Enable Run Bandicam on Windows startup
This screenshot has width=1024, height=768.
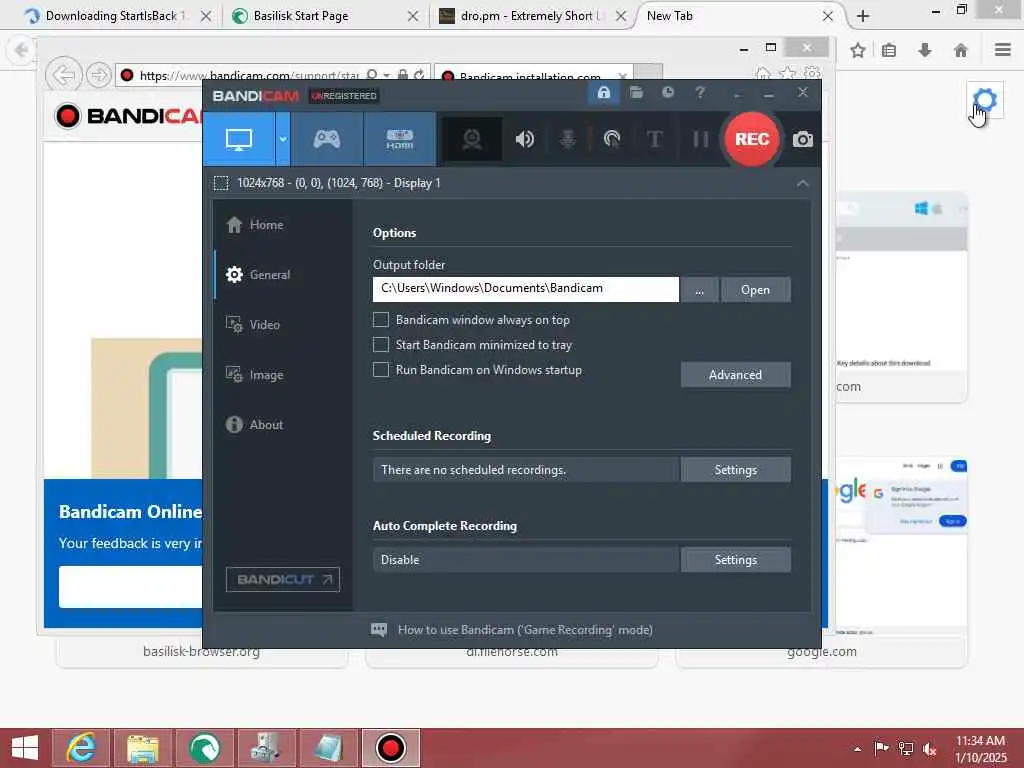click(x=381, y=370)
